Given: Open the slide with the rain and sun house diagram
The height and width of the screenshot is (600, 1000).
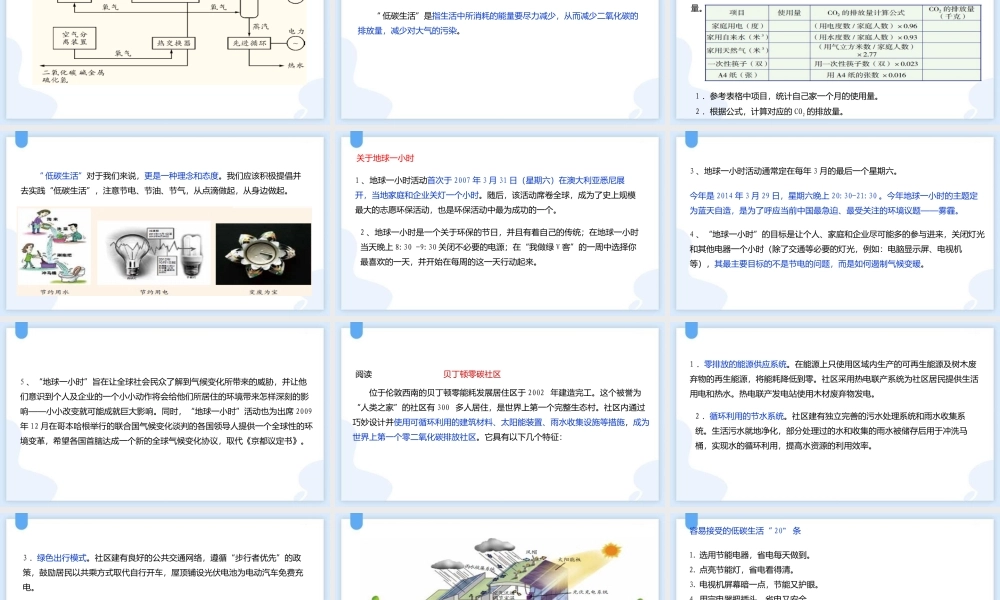Looking at the screenshot, I should [x=500, y=559].
